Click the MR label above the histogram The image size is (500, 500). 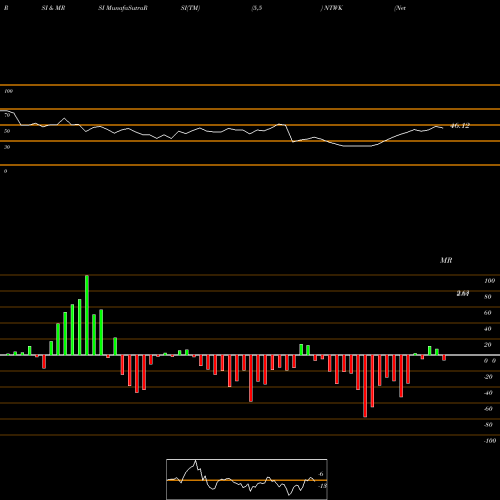click(446, 260)
